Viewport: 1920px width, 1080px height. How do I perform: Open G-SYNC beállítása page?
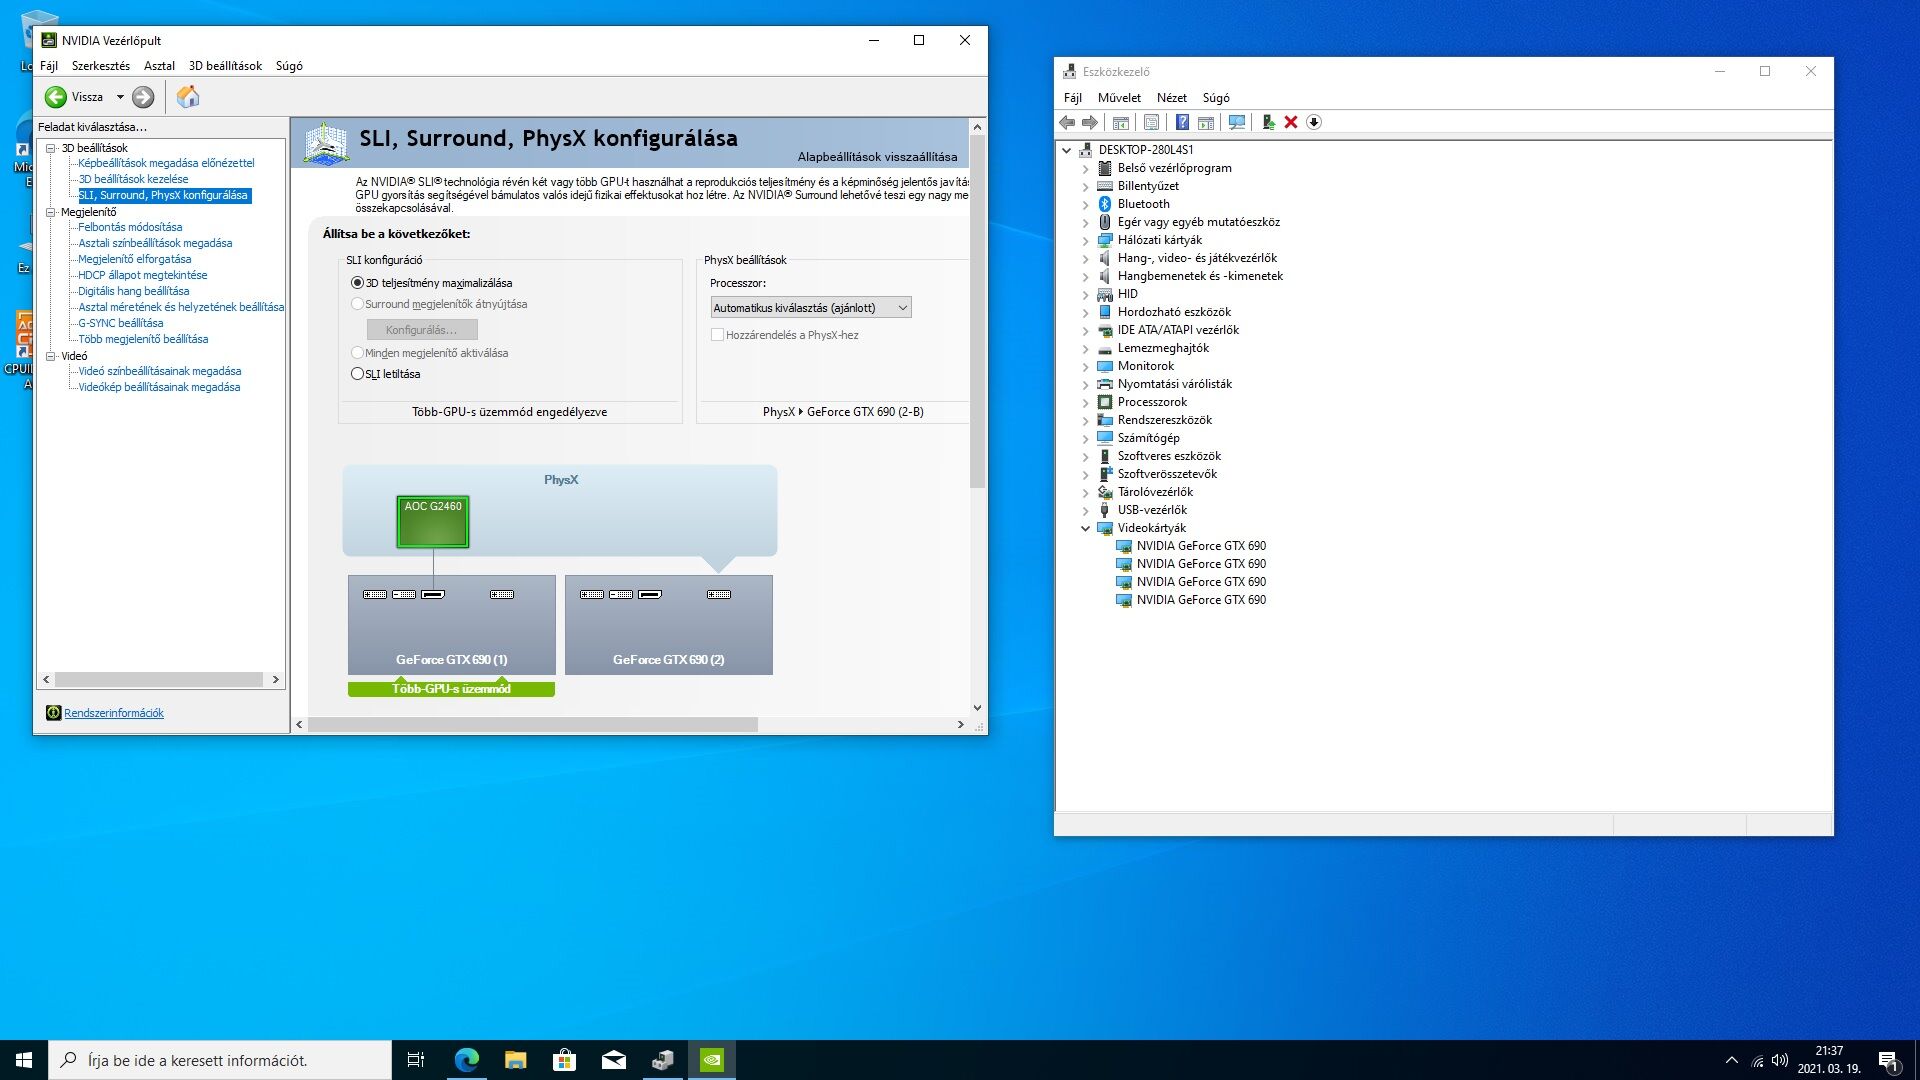121,323
